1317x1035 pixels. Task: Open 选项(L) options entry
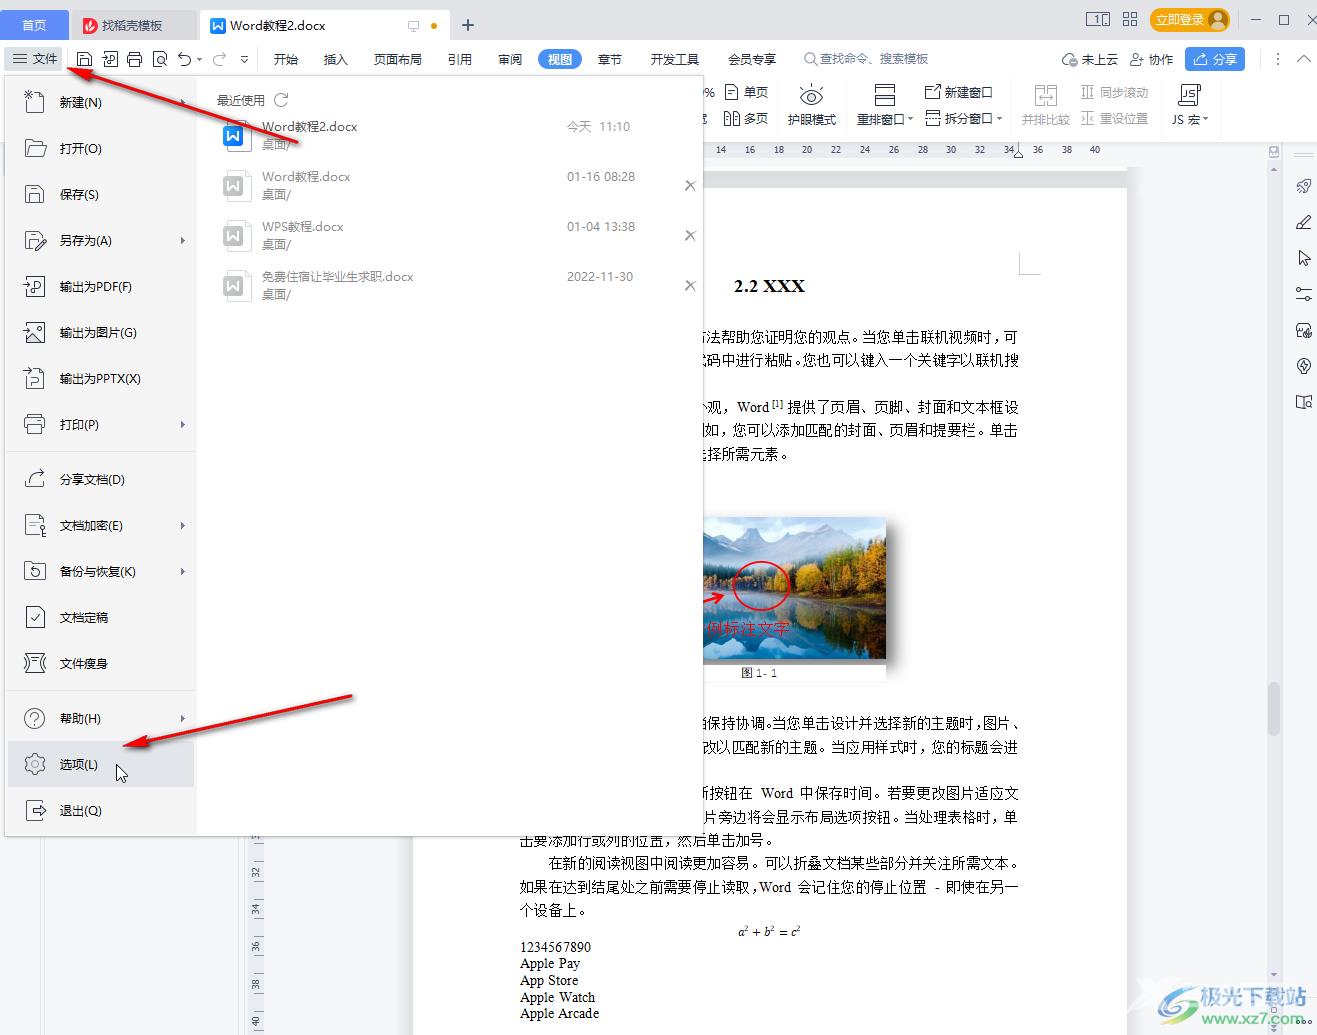pyautogui.click(x=101, y=764)
